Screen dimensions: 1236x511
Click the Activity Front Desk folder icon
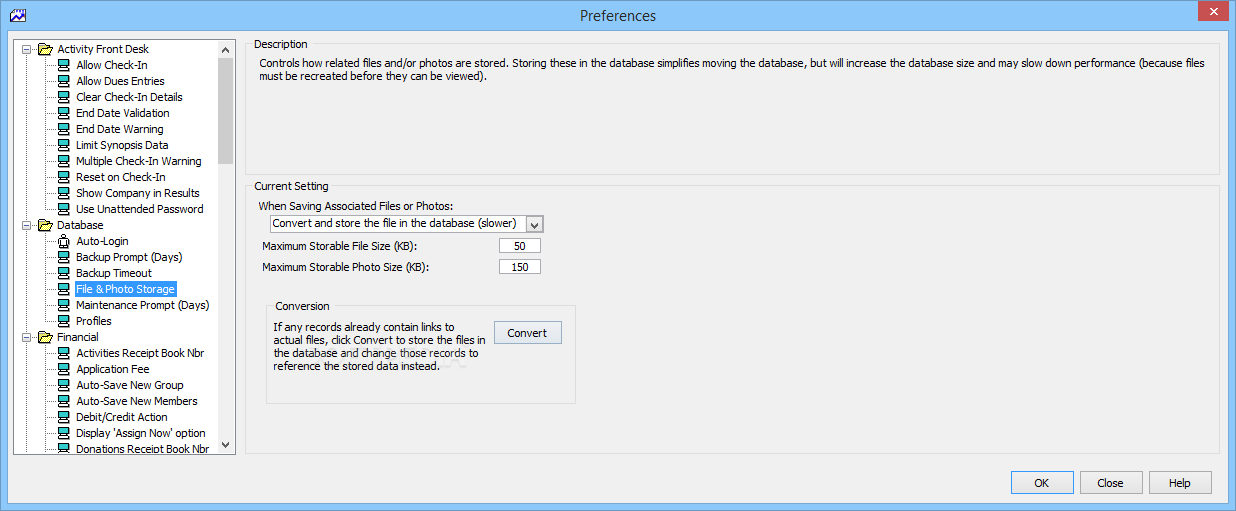(x=45, y=49)
